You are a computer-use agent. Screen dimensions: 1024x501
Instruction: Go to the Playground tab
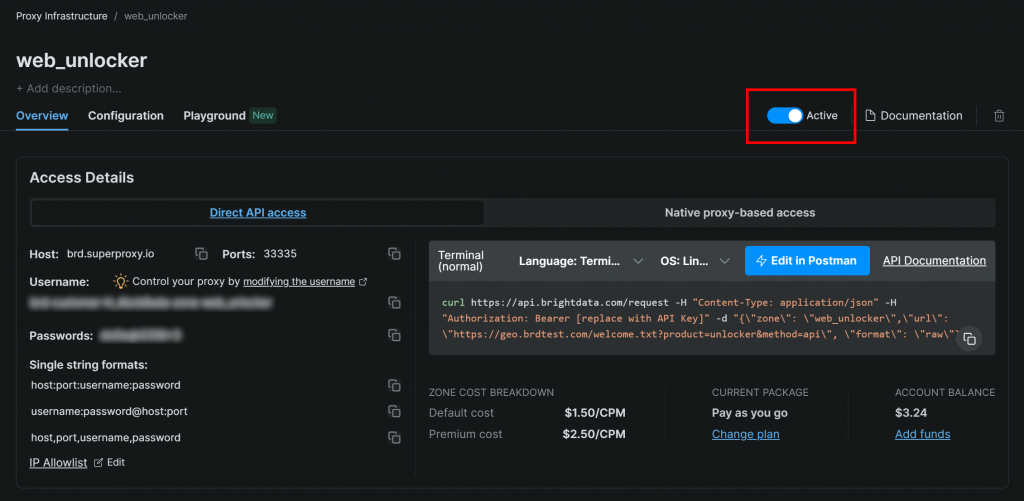coord(214,116)
